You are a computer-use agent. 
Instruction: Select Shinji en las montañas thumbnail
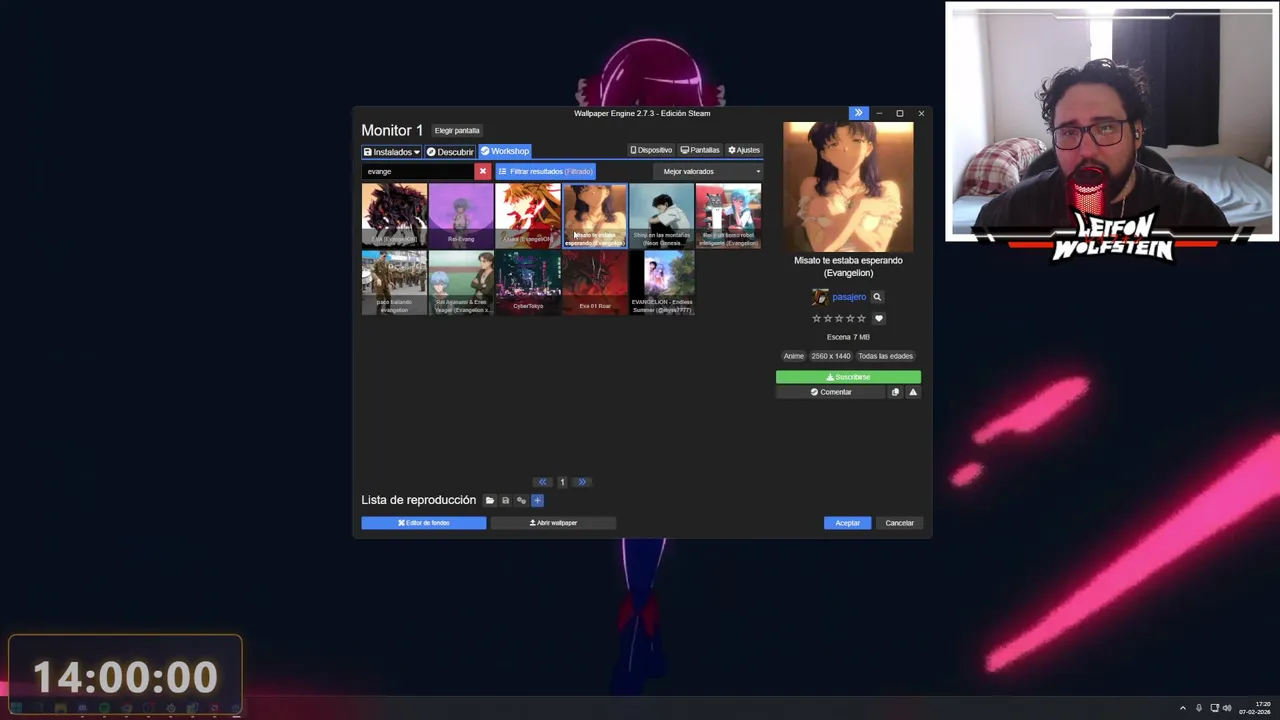(x=661, y=215)
